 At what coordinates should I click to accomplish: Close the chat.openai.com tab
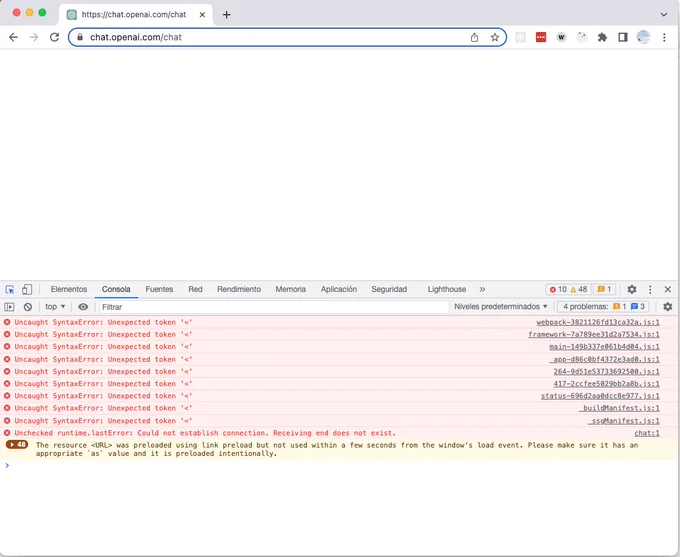pyautogui.click(x=202, y=15)
